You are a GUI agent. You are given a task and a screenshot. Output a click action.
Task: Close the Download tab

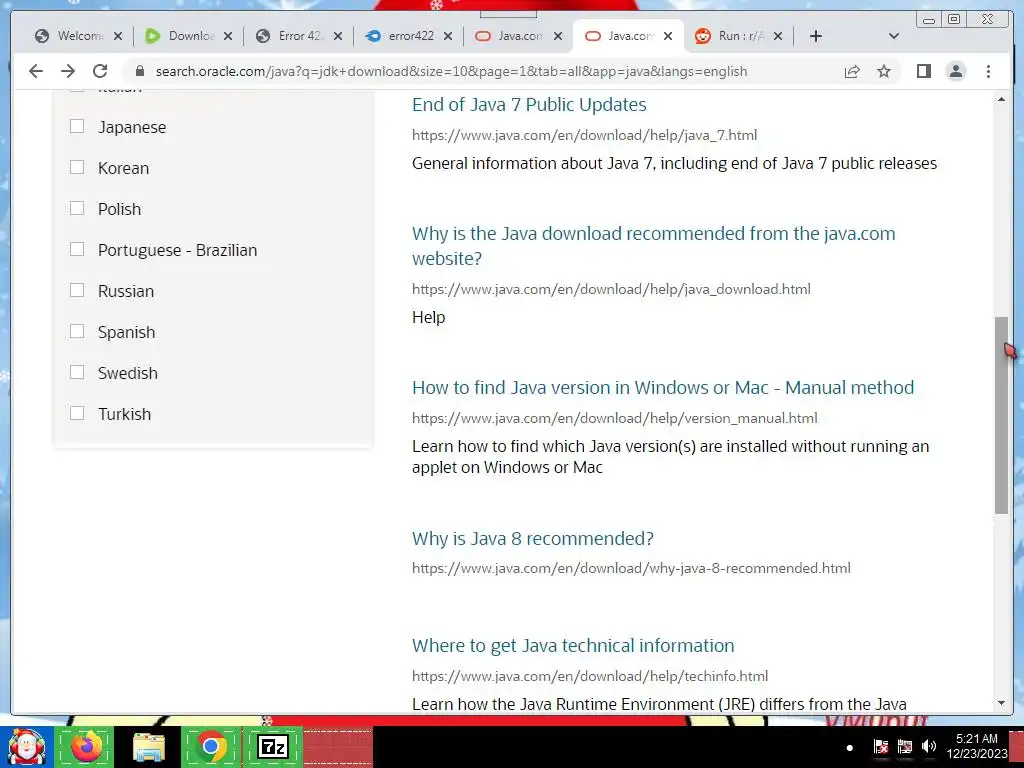pos(227,36)
